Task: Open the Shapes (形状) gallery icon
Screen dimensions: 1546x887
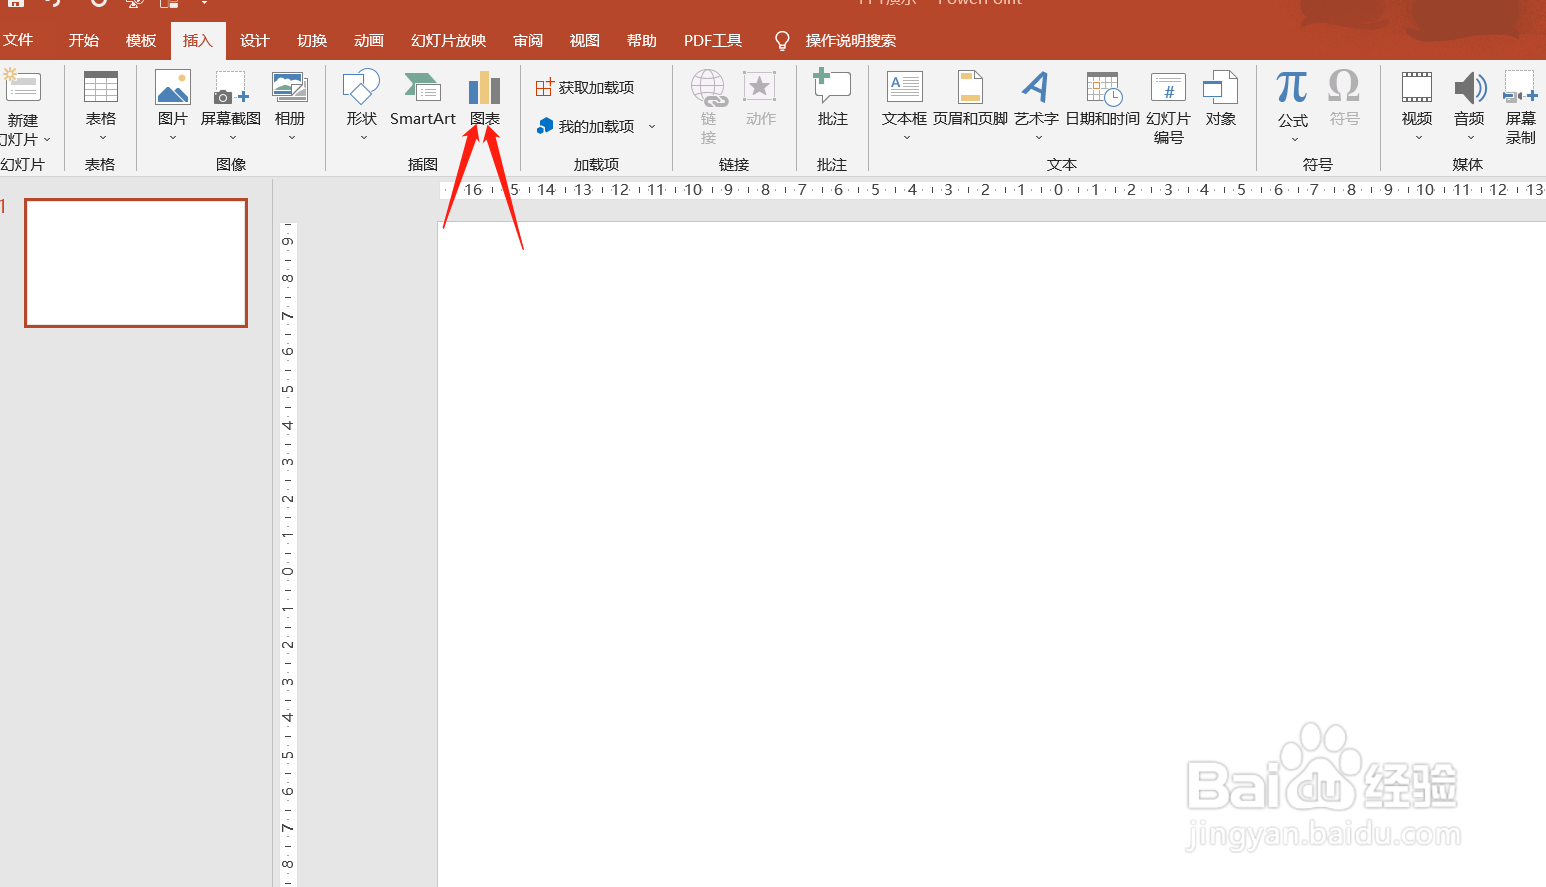Action: (x=361, y=88)
